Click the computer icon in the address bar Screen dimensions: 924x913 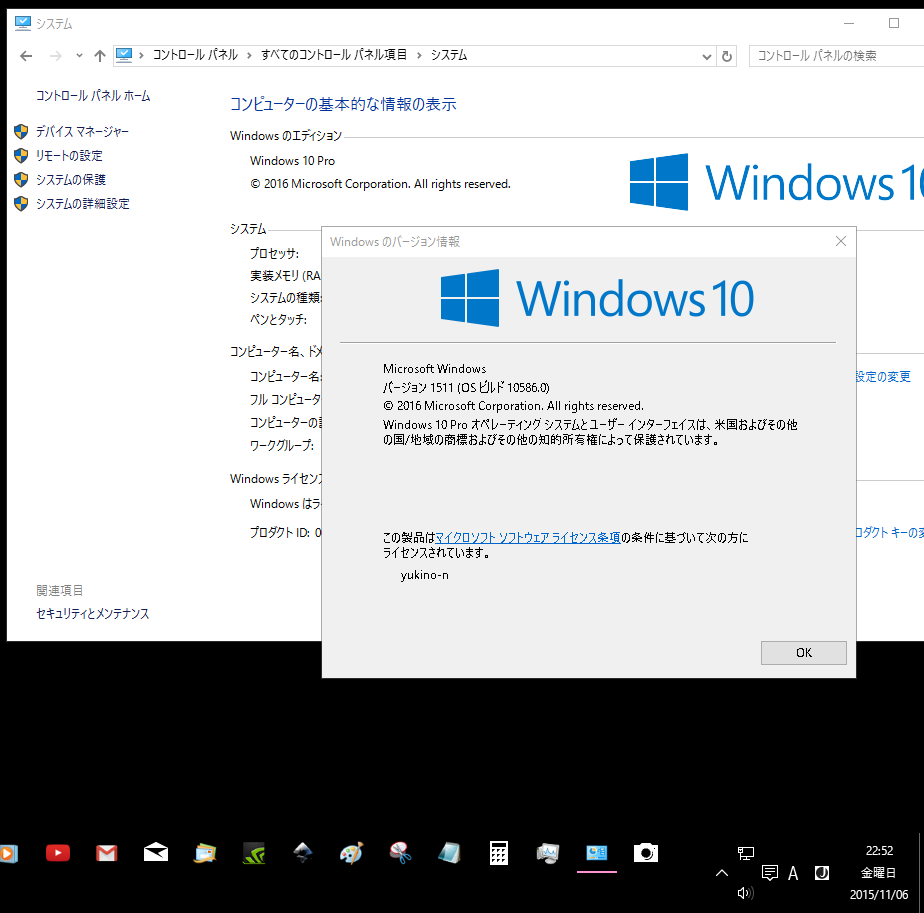(x=124, y=55)
